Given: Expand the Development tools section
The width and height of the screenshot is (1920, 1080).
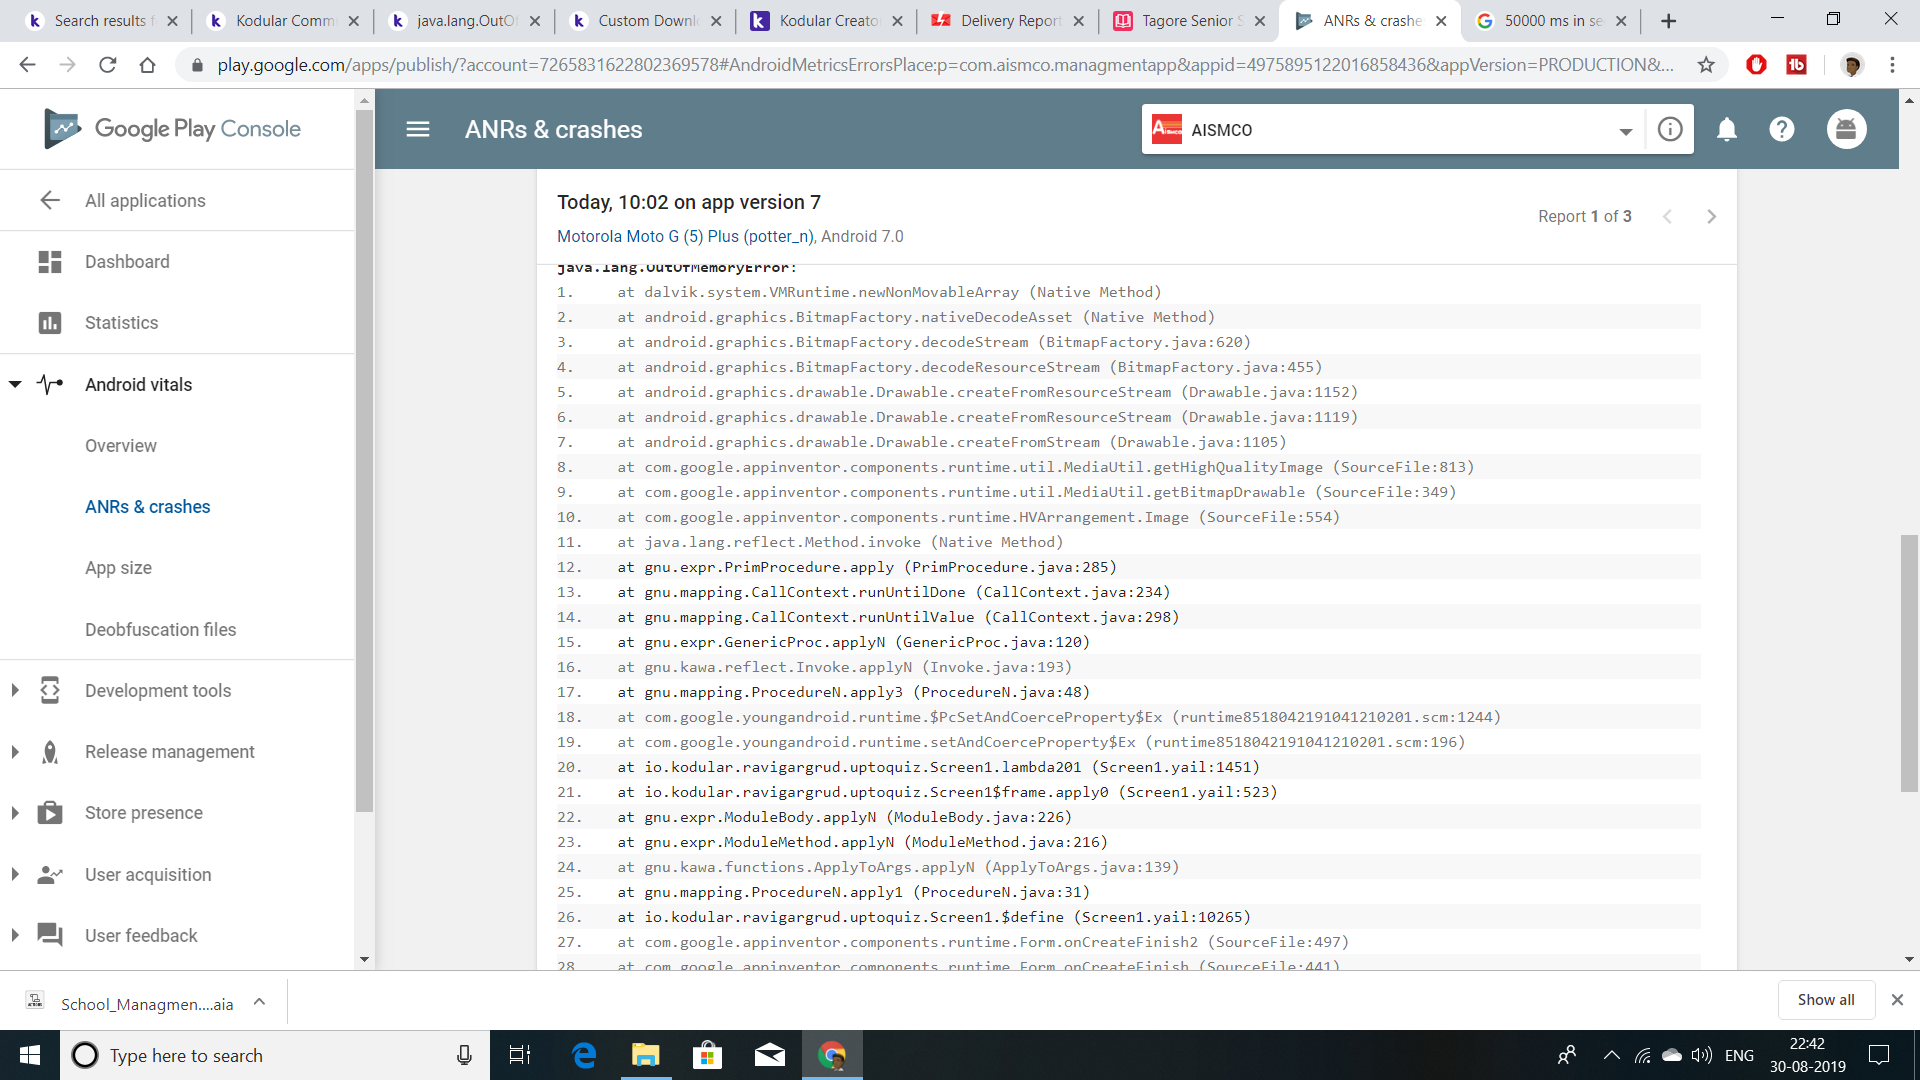Looking at the screenshot, I should click(15, 690).
